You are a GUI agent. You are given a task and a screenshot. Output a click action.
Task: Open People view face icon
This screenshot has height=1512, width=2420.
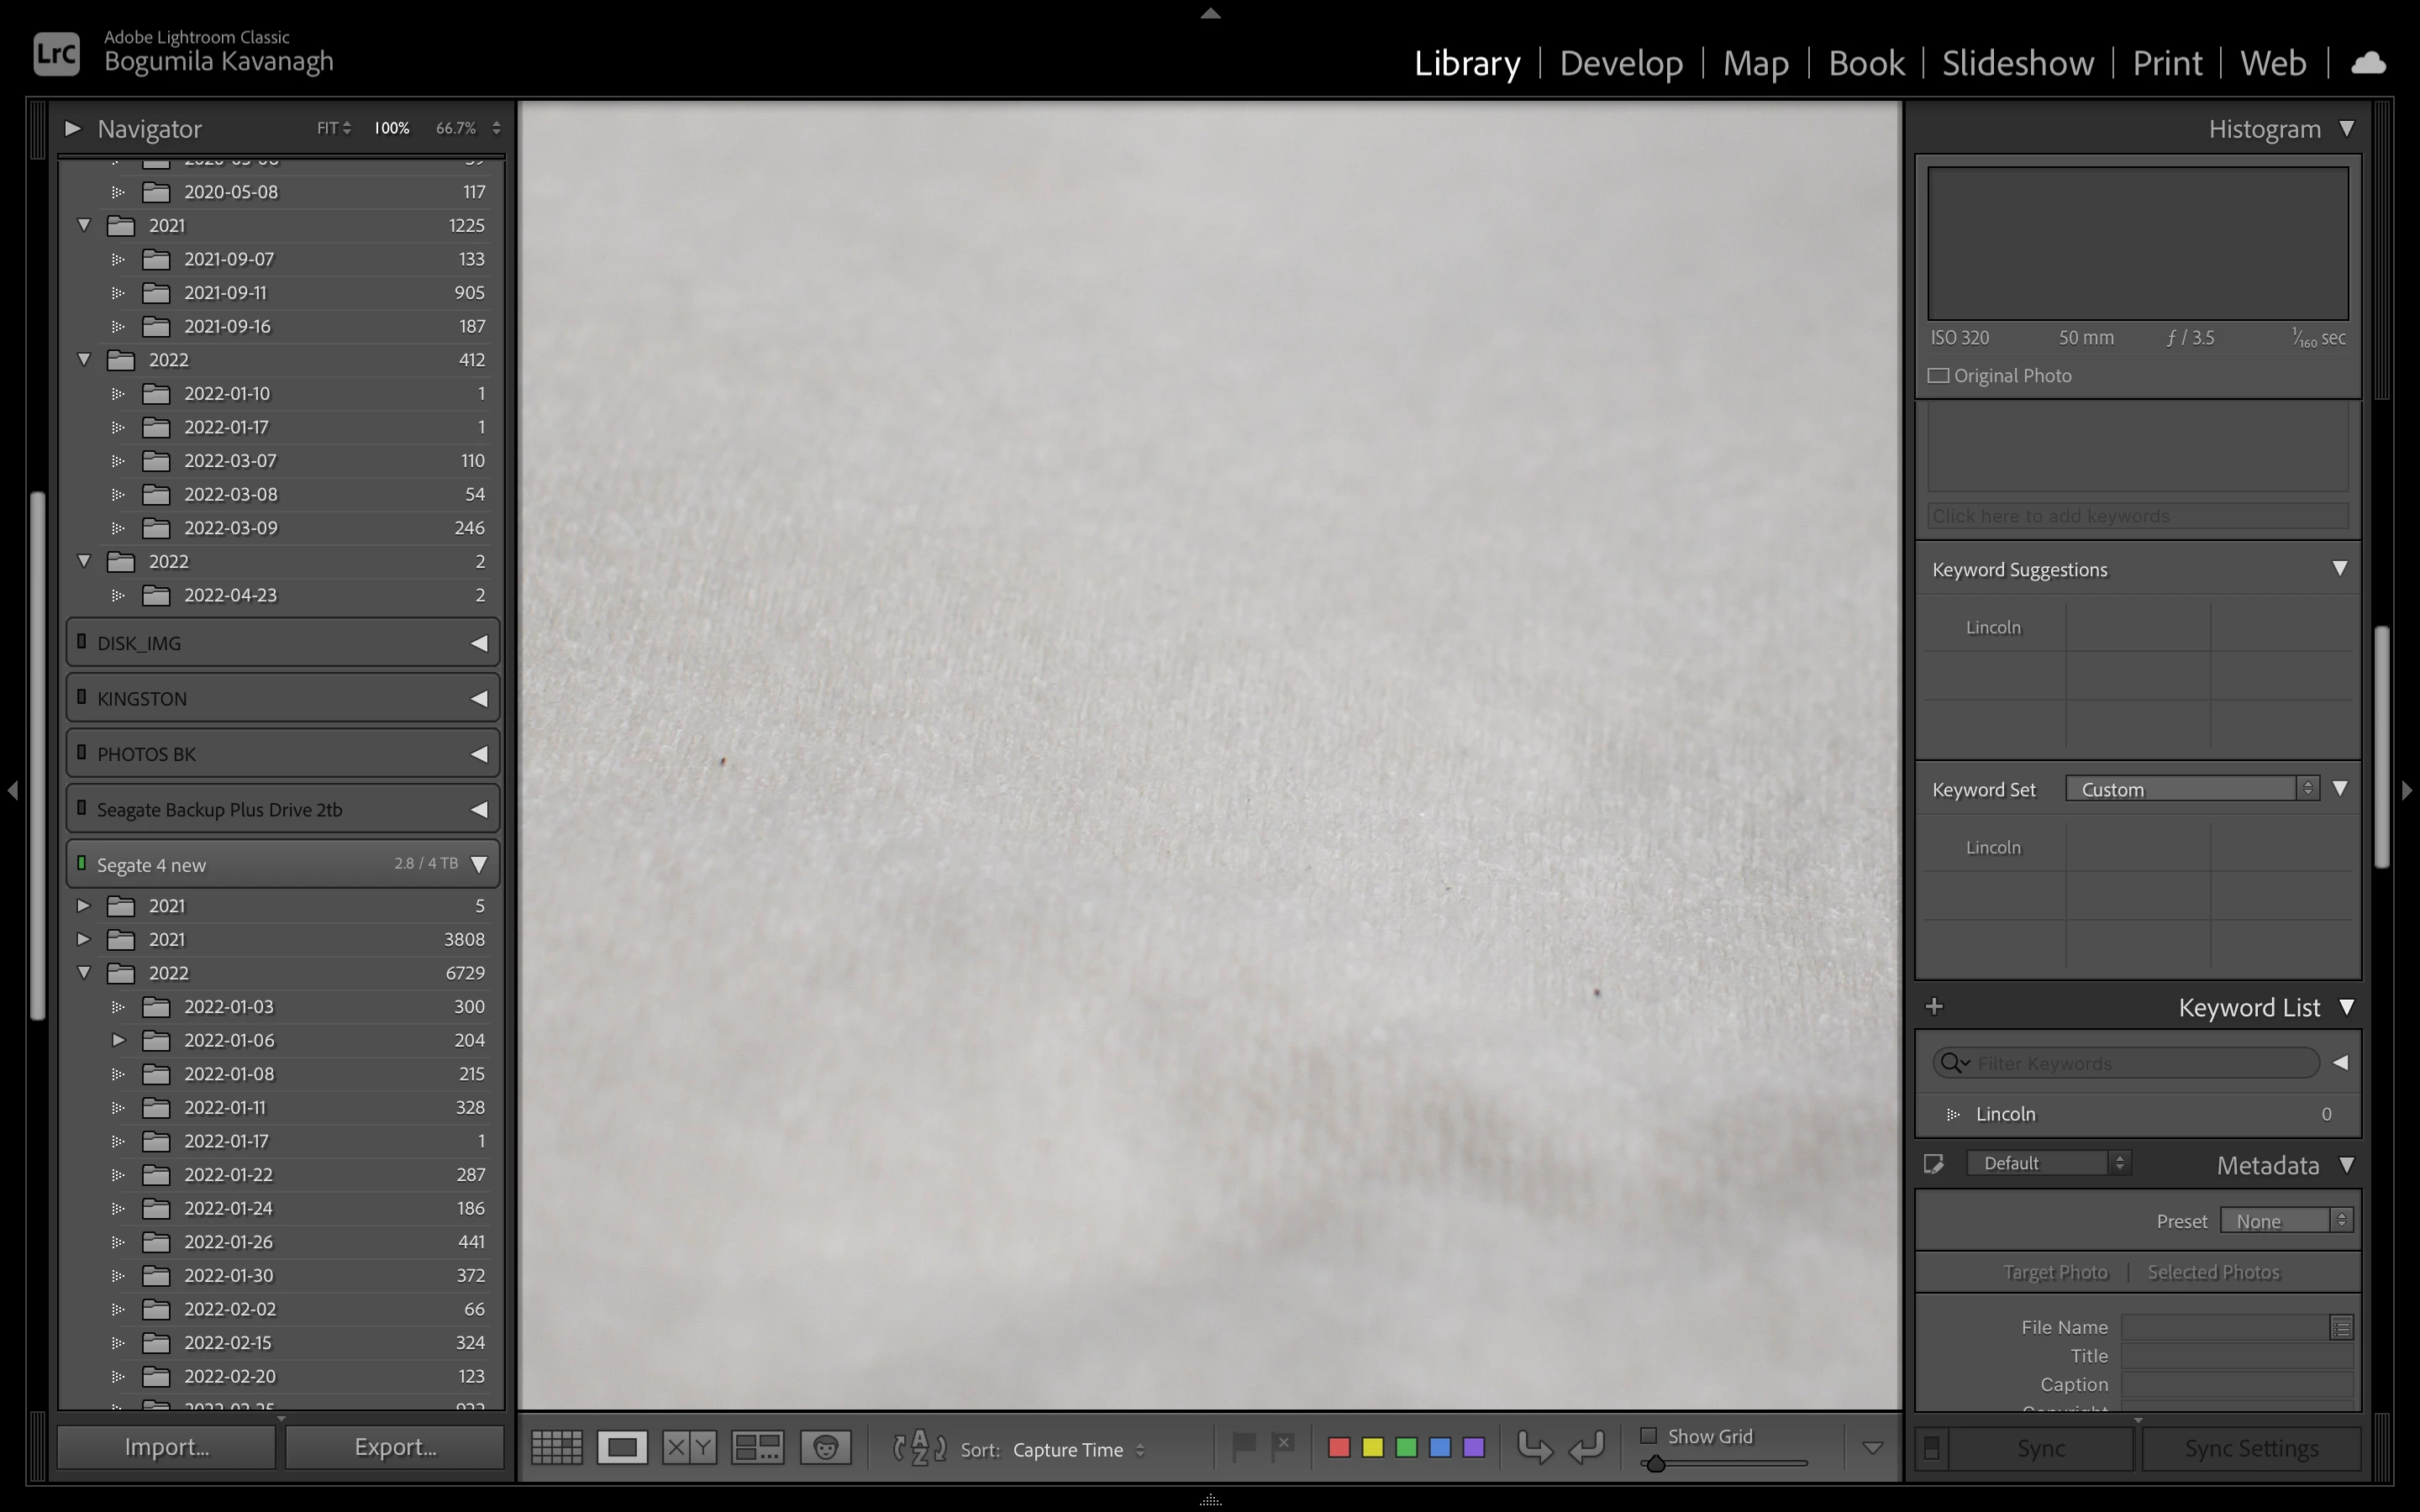(x=825, y=1447)
